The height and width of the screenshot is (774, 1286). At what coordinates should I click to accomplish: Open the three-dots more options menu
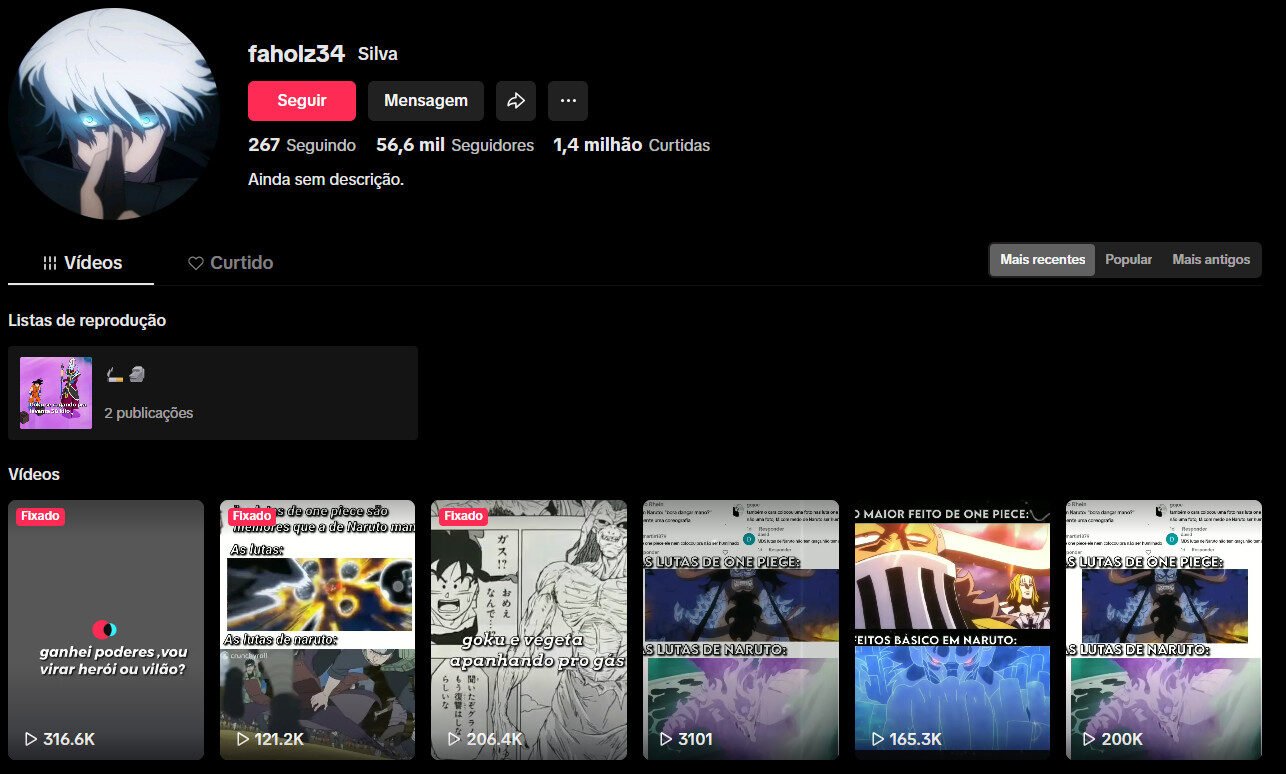(x=568, y=101)
